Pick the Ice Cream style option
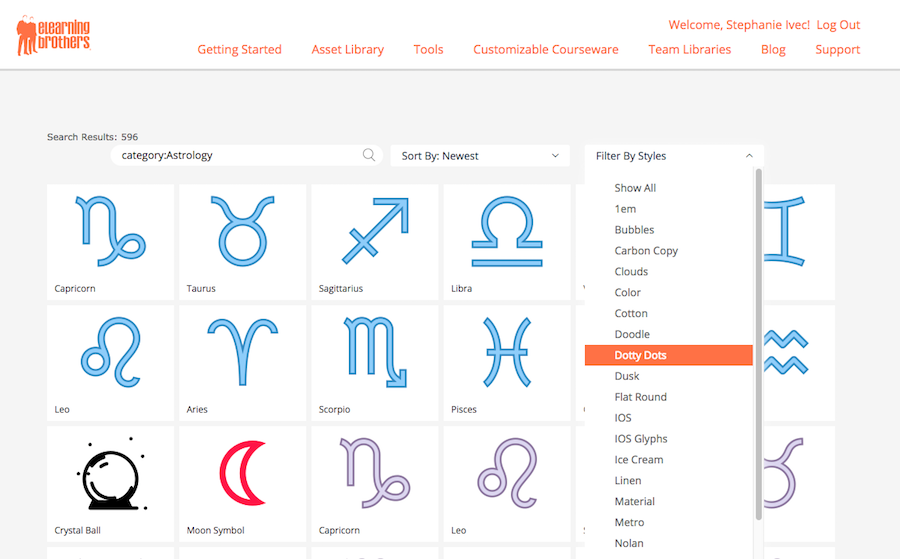Viewport: 900px width, 559px height. [638, 460]
